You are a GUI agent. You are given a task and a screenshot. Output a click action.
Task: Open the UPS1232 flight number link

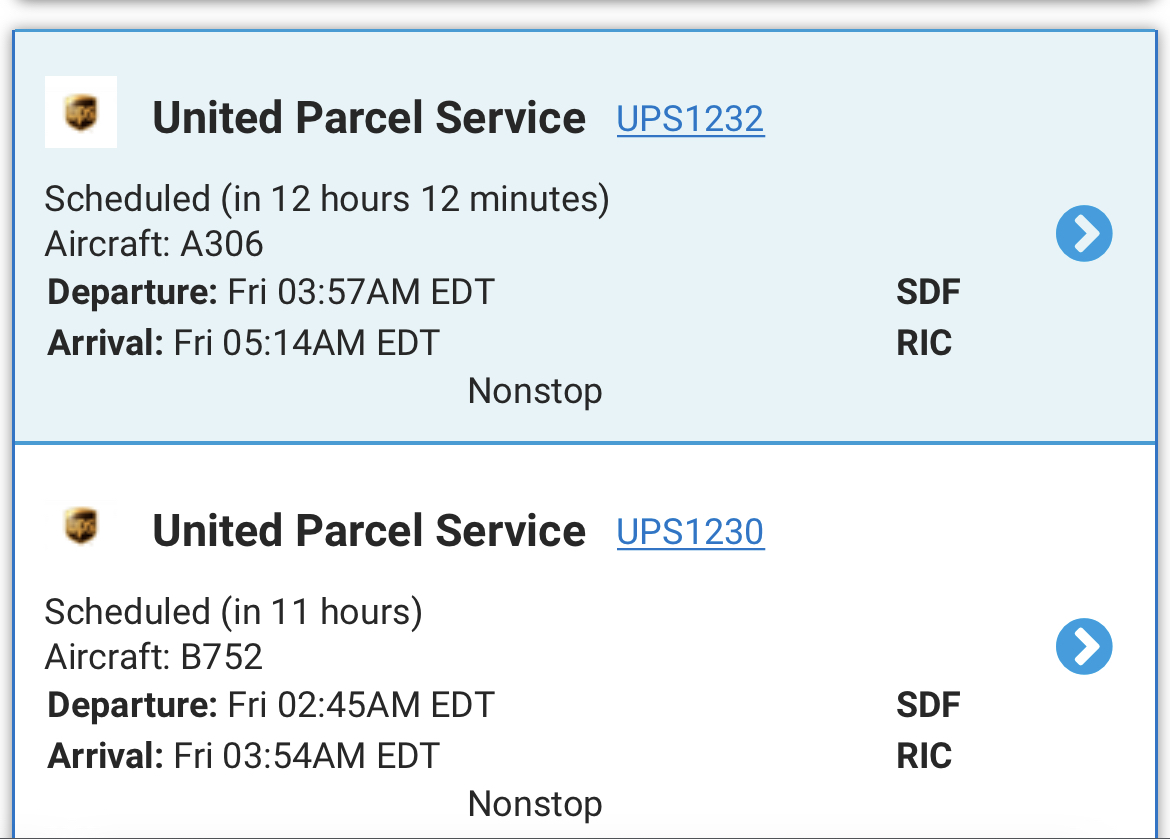click(x=690, y=119)
